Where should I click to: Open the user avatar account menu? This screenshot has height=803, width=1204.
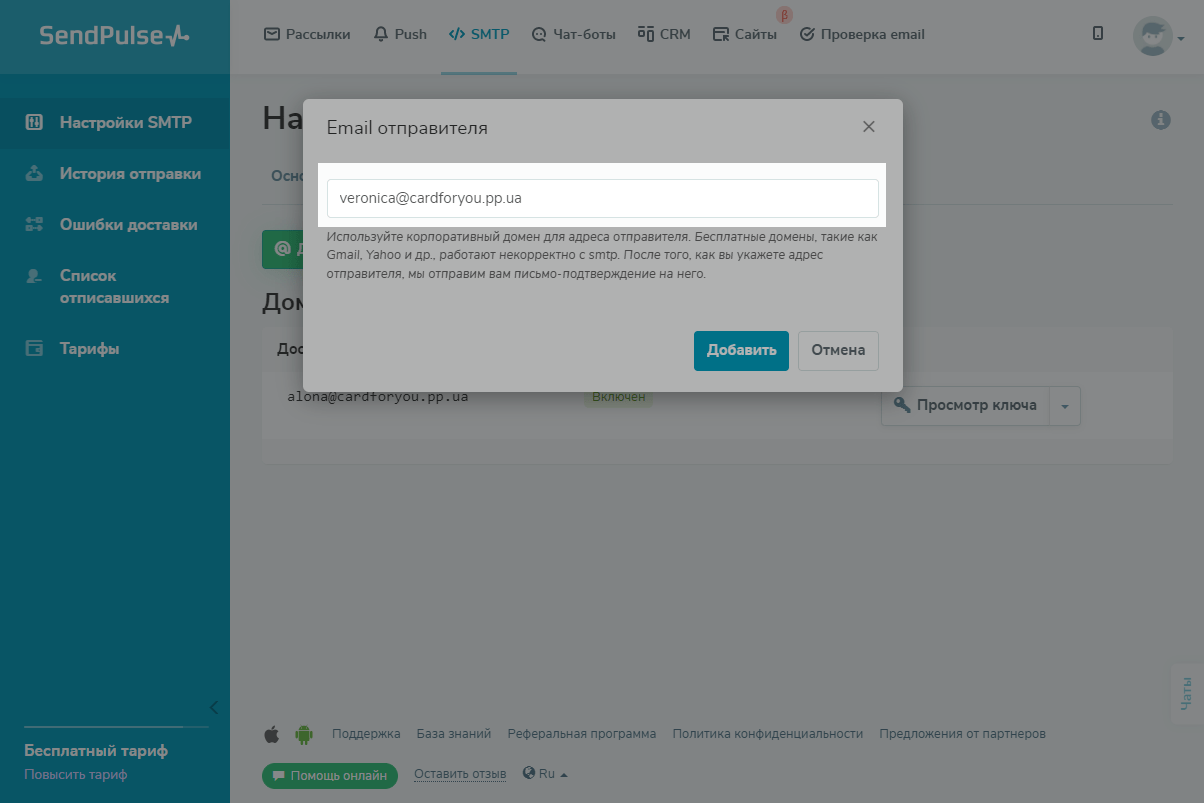[1158, 36]
